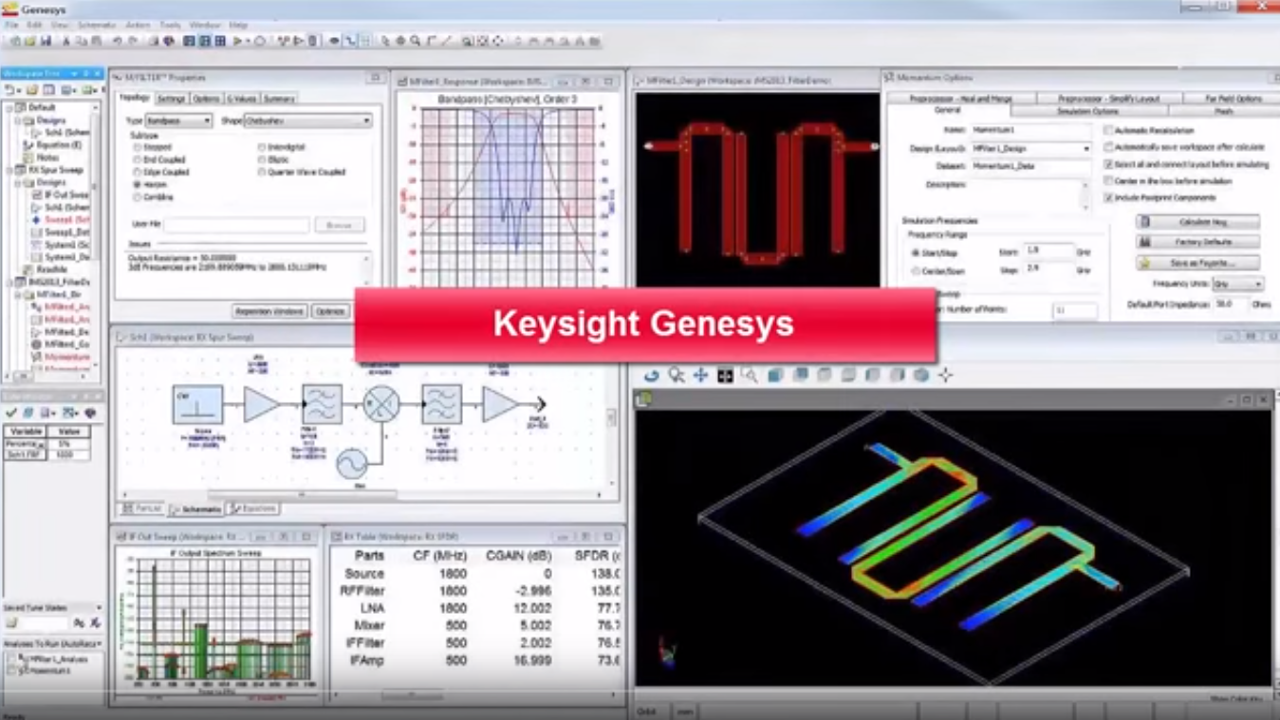Click the rotate view icon in 3D viewer toolbar
Viewport: 1280px width, 720px height.
[x=652, y=375]
